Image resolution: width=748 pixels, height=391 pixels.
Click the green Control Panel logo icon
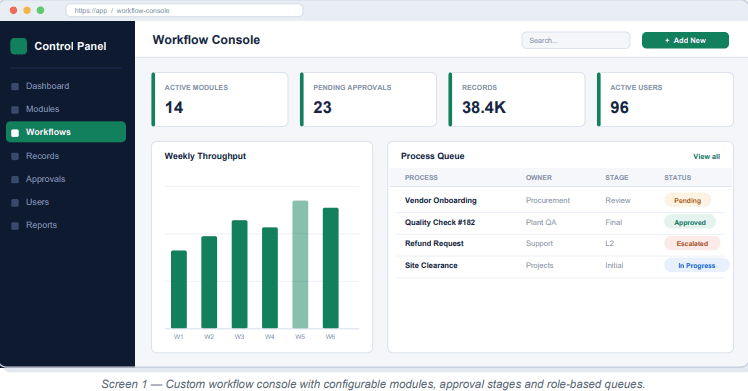pos(19,46)
